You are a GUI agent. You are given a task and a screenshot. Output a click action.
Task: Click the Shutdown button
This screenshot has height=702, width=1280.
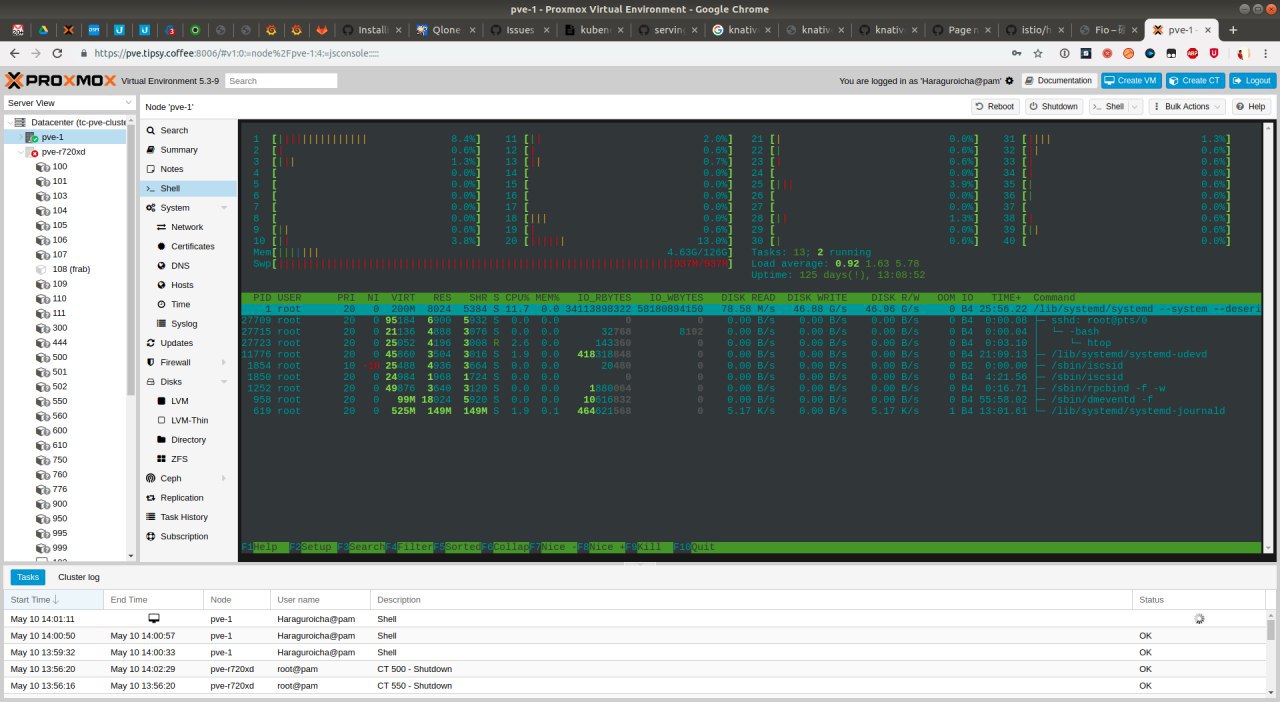click(x=1053, y=106)
